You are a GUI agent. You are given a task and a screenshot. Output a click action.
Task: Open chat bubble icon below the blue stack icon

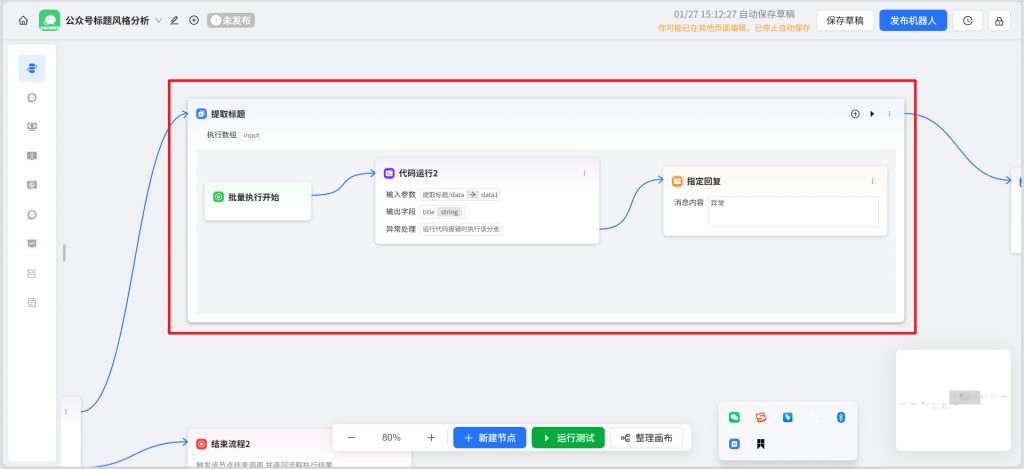(32, 98)
